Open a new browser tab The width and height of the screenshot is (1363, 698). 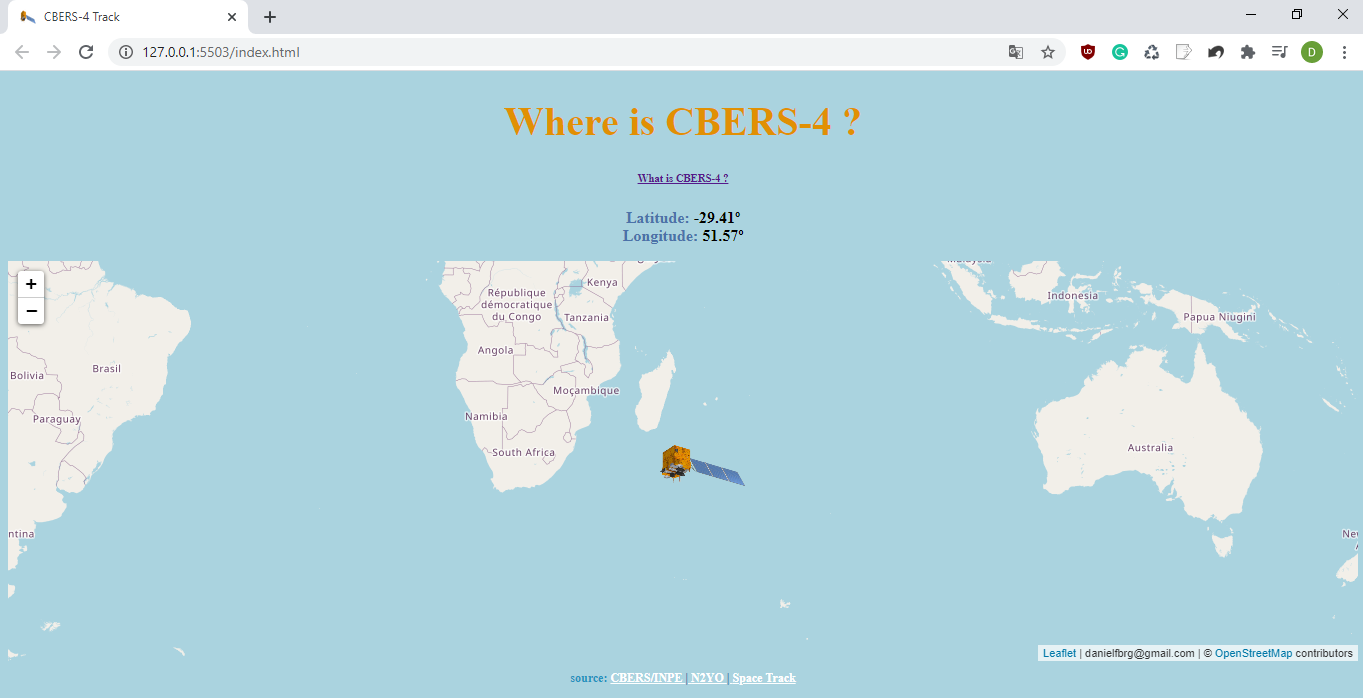270,17
